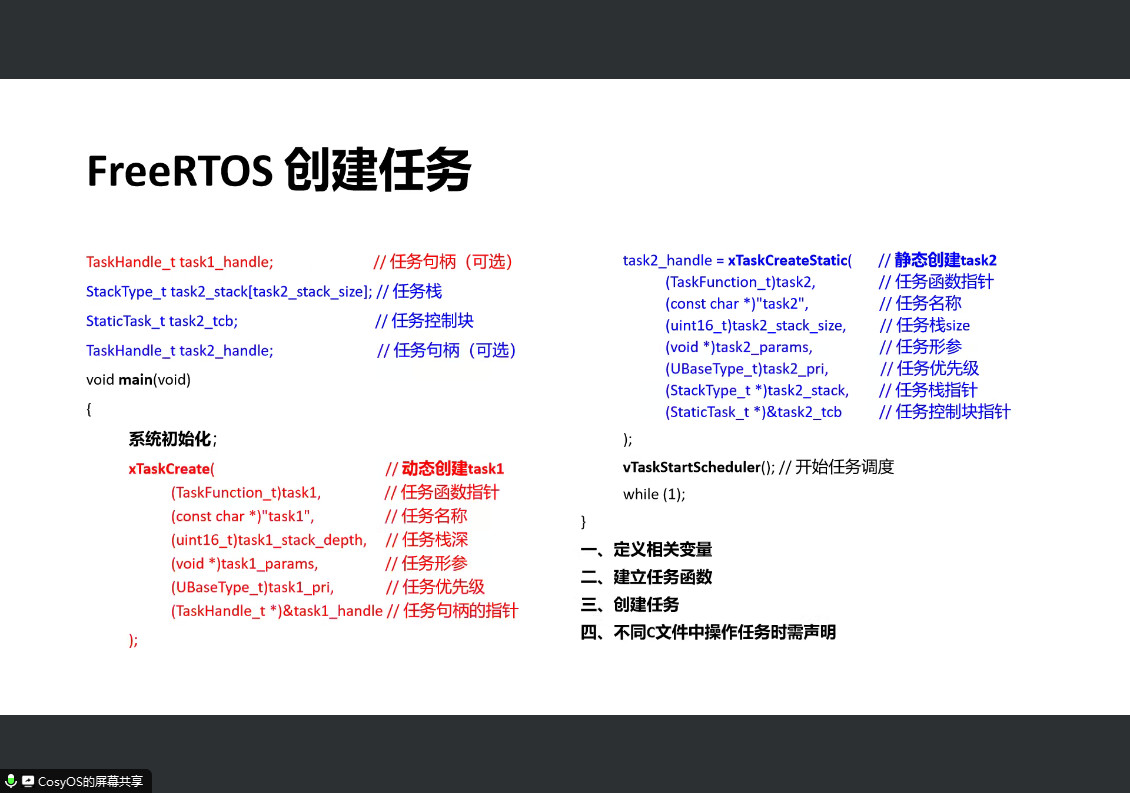Viewport: 1130px width, 793px height.
Task: Click 'TaskHandle_t task1_handle;' line
Action: tap(179, 262)
